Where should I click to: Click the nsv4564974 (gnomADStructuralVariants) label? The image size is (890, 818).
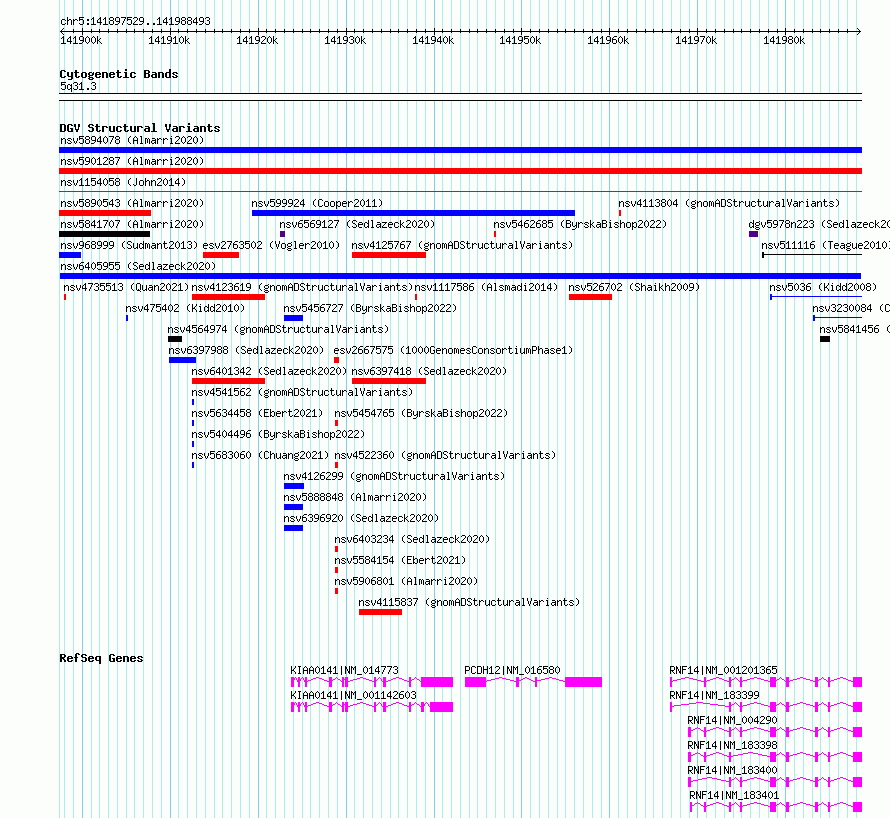coord(278,329)
